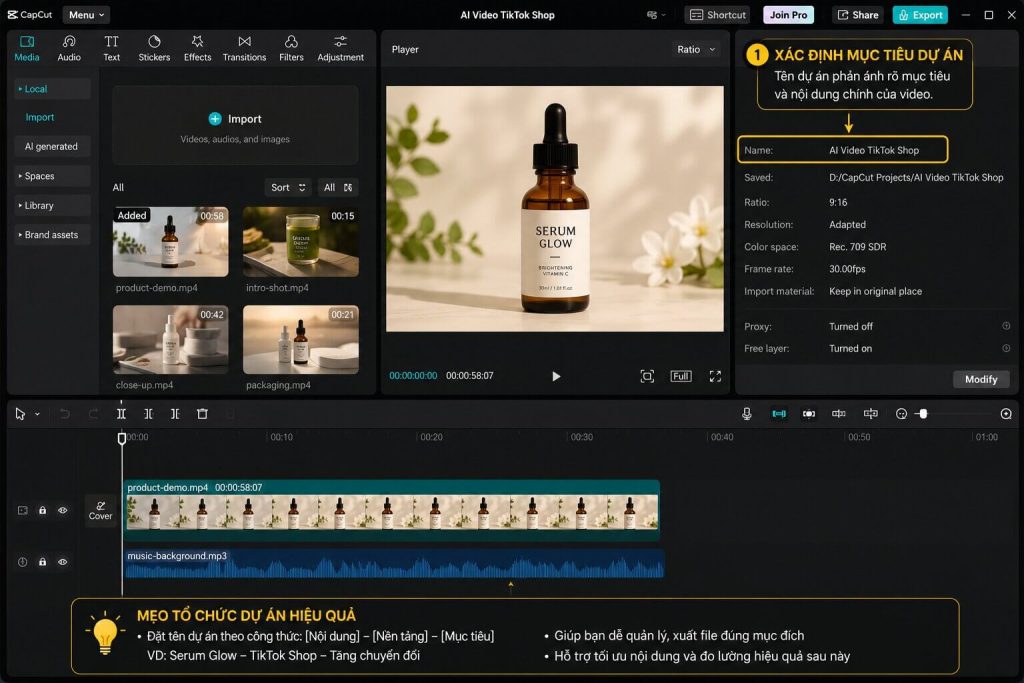The image size is (1024, 683).
Task: Open the Ratio dropdown in Player
Action: [696, 49]
